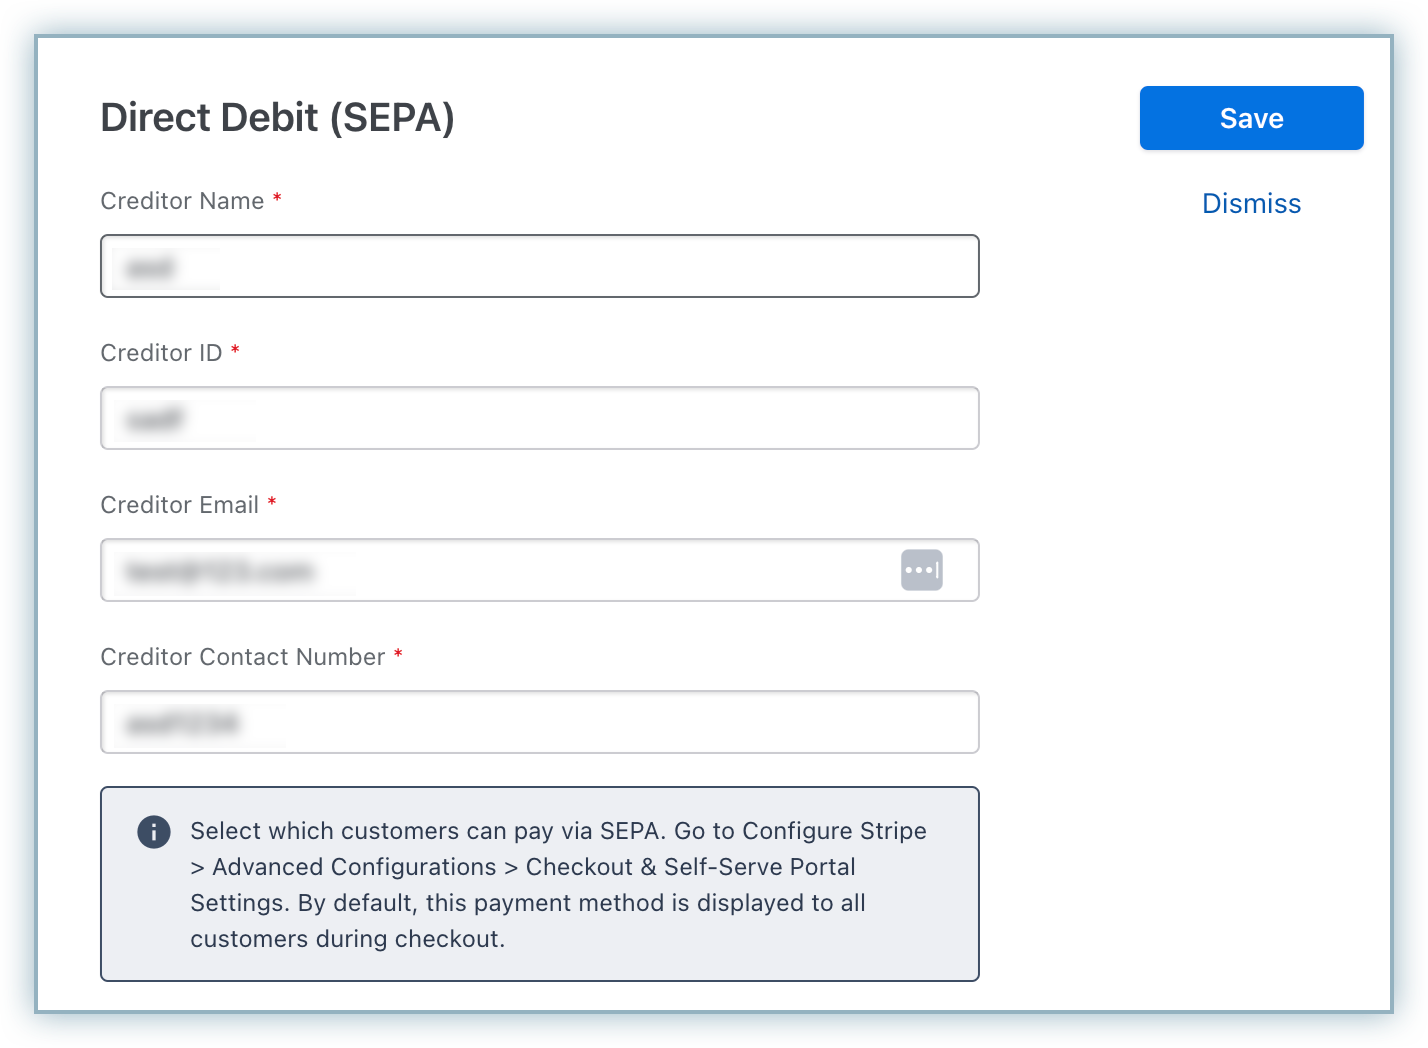Click the "Creditor Name" label
This screenshot has width=1428, height=1048.
pos(182,201)
